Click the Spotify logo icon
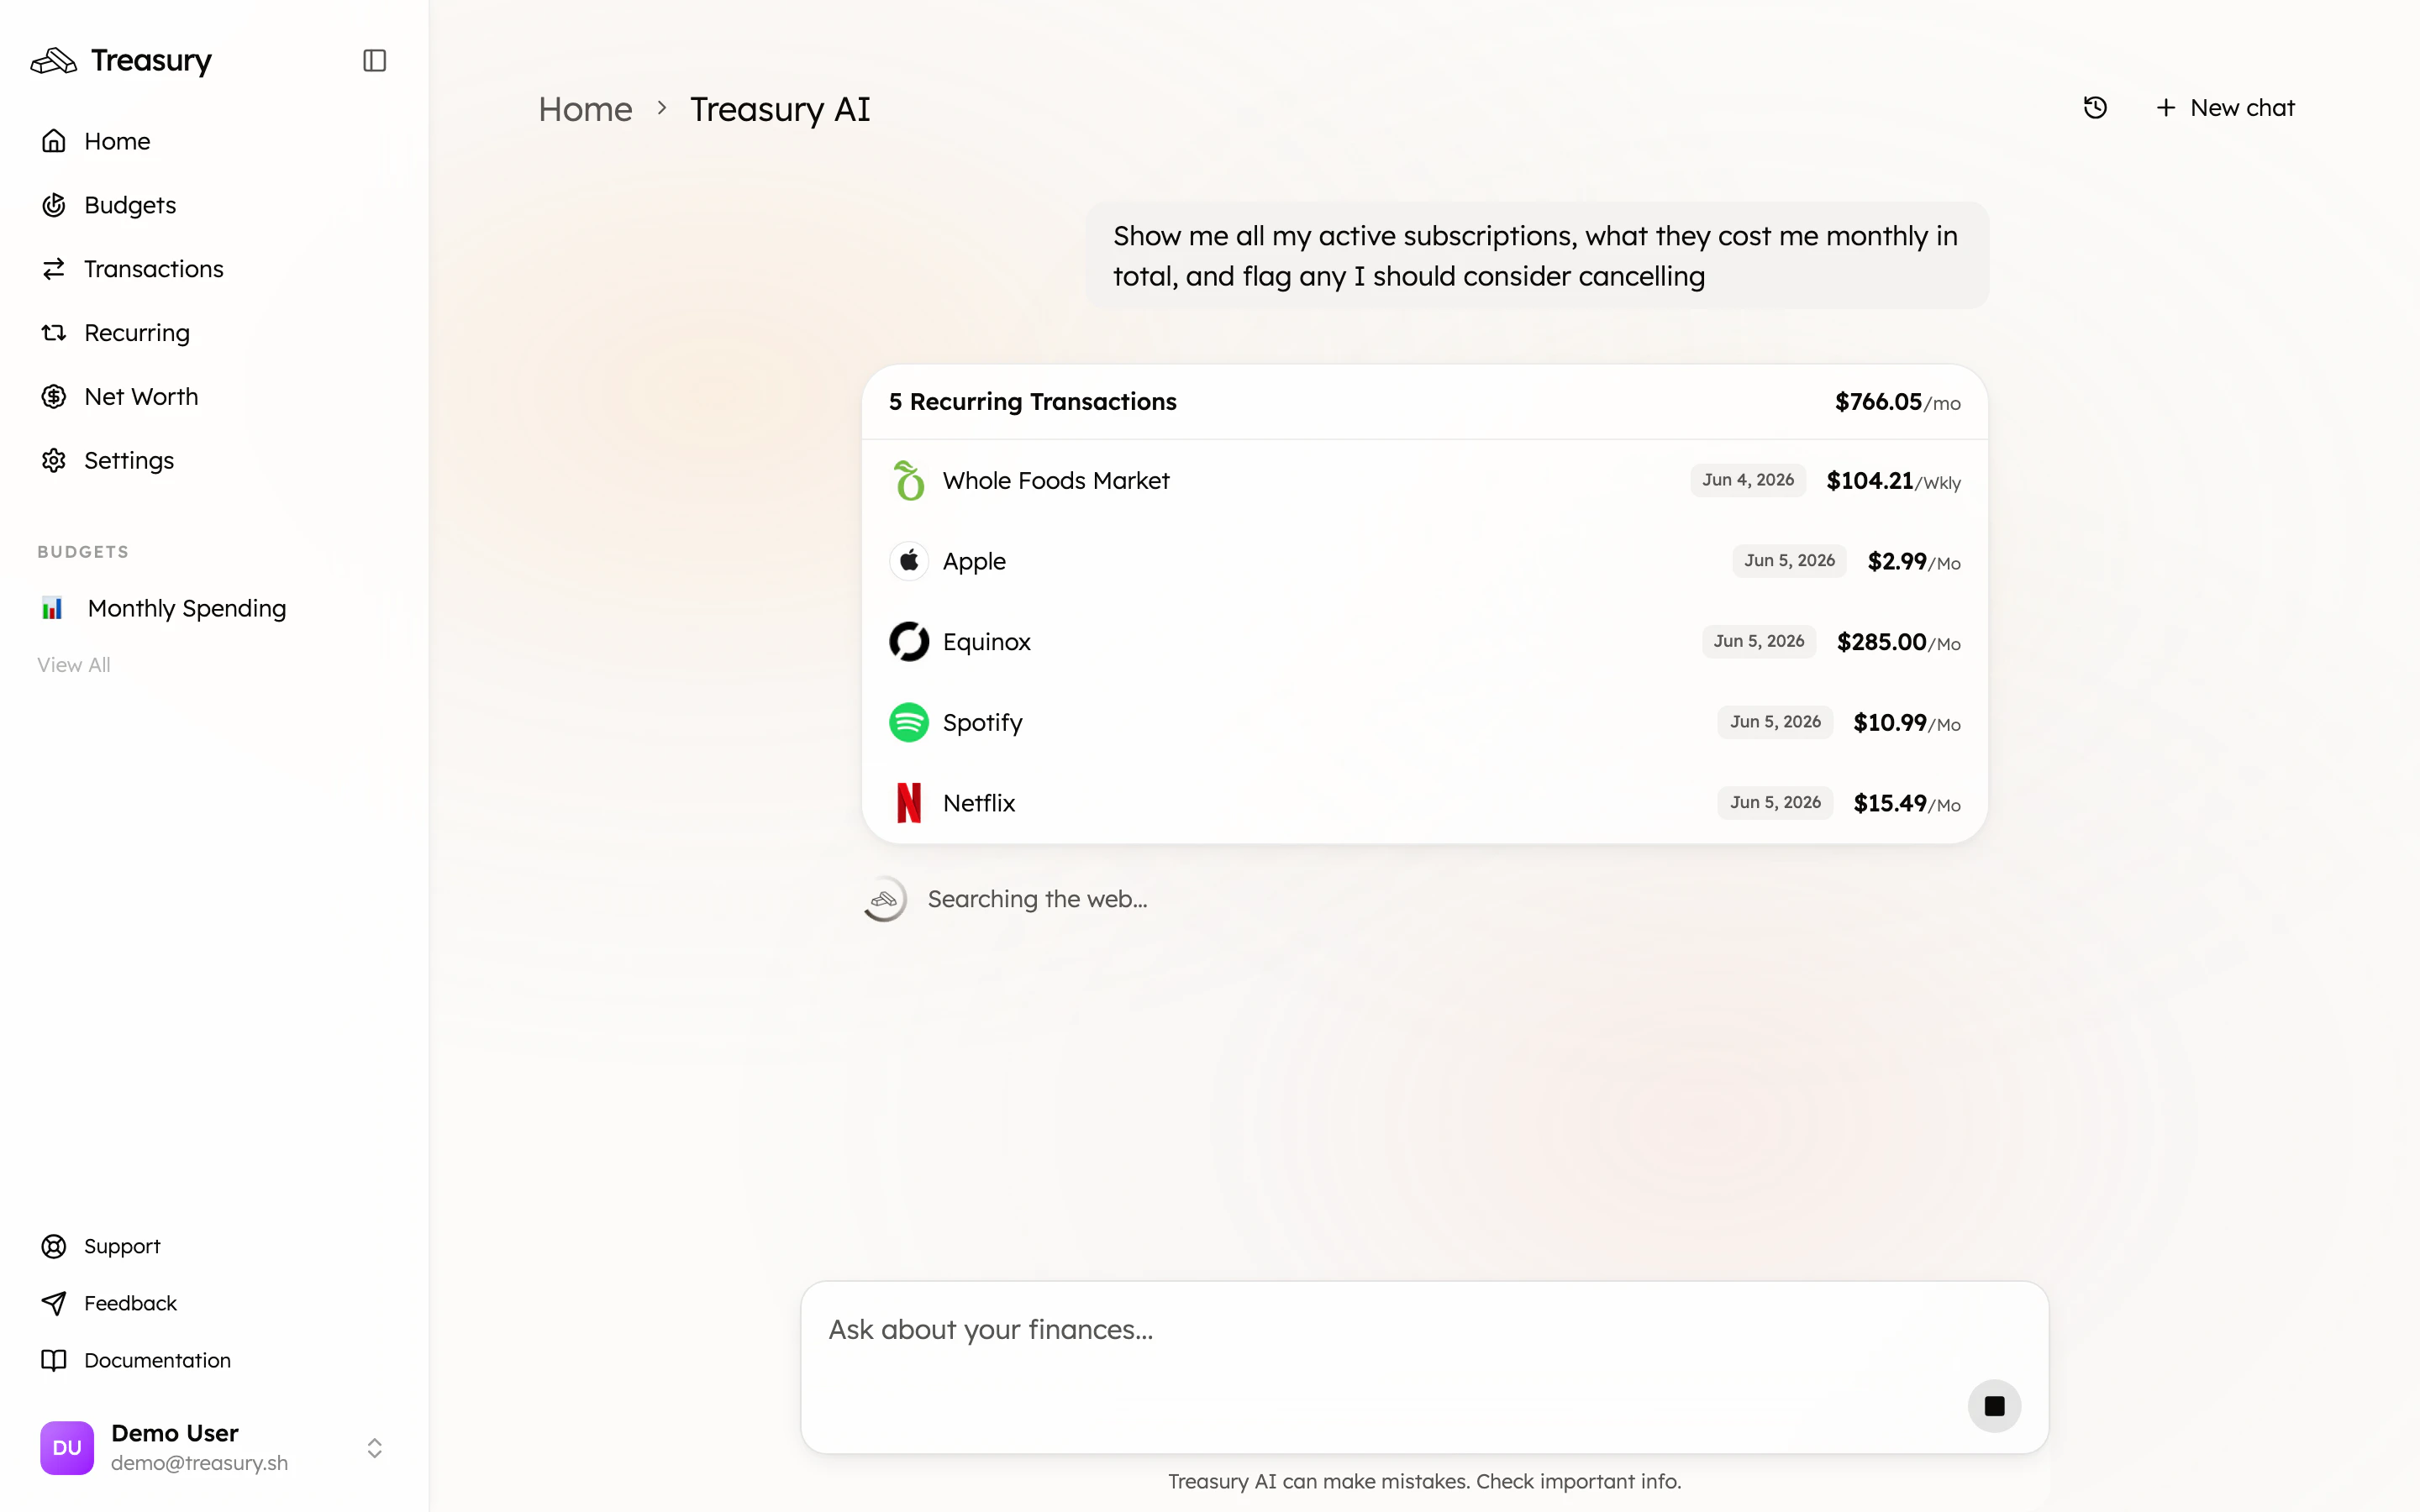 click(908, 723)
